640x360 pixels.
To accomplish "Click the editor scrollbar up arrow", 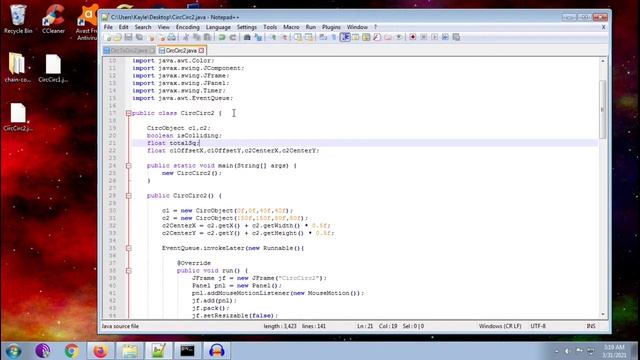I will coord(603,61).
